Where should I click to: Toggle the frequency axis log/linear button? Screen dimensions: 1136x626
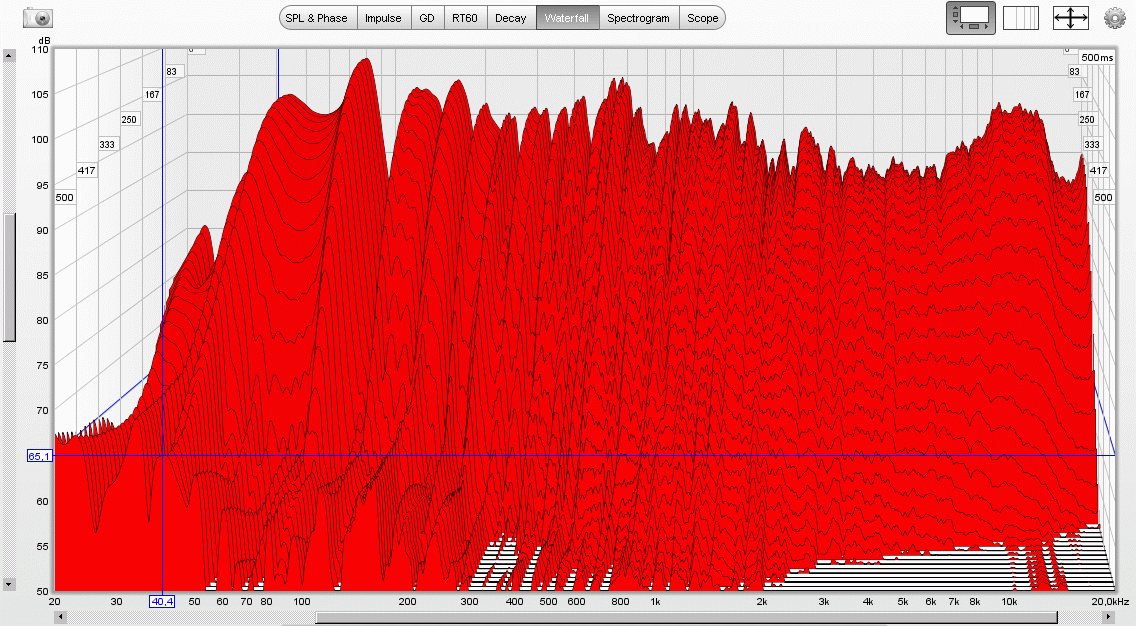pyautogui.click(x=1020, y=17)
